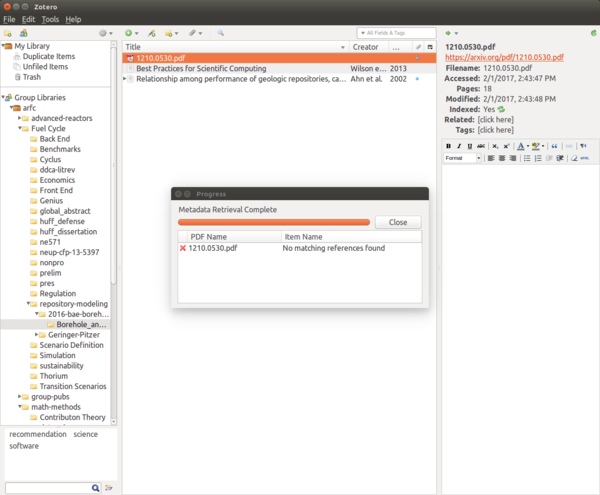The image size is (600, 495).
Task: Open the File menu
Action: pyautogui.click(x=9, y=19)
